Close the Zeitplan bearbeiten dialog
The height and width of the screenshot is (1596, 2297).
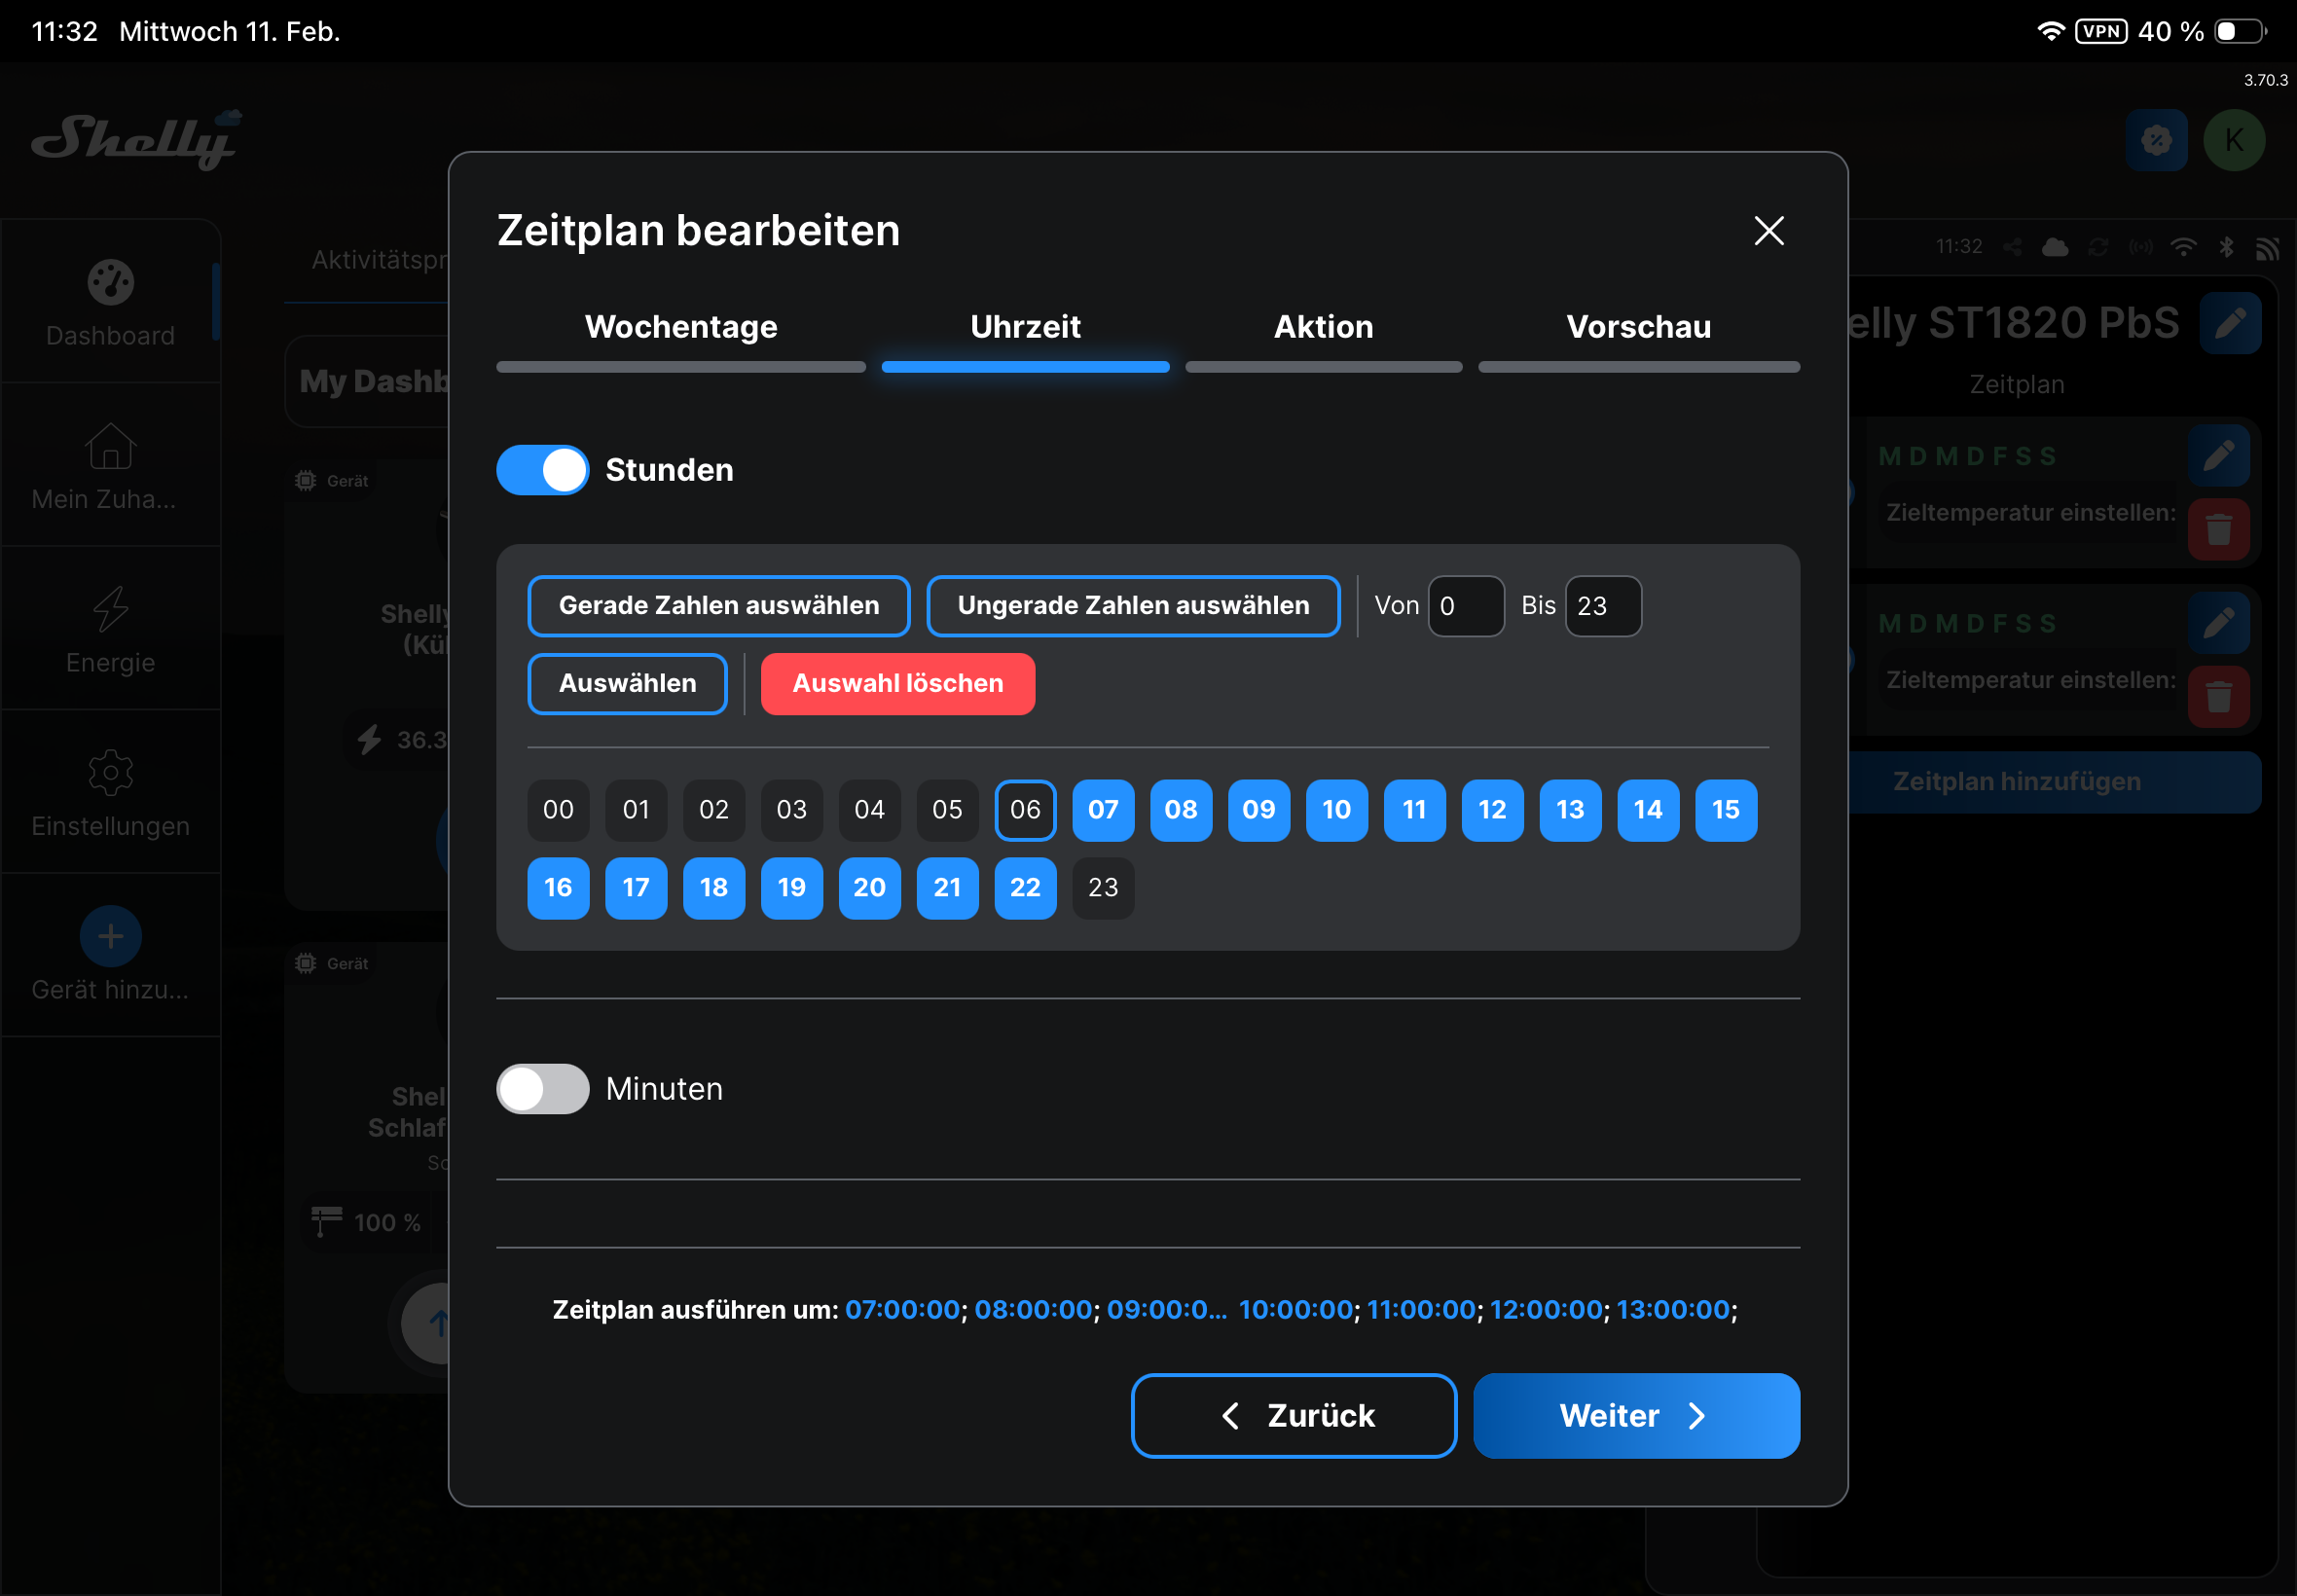click(x=1768, y=231)
